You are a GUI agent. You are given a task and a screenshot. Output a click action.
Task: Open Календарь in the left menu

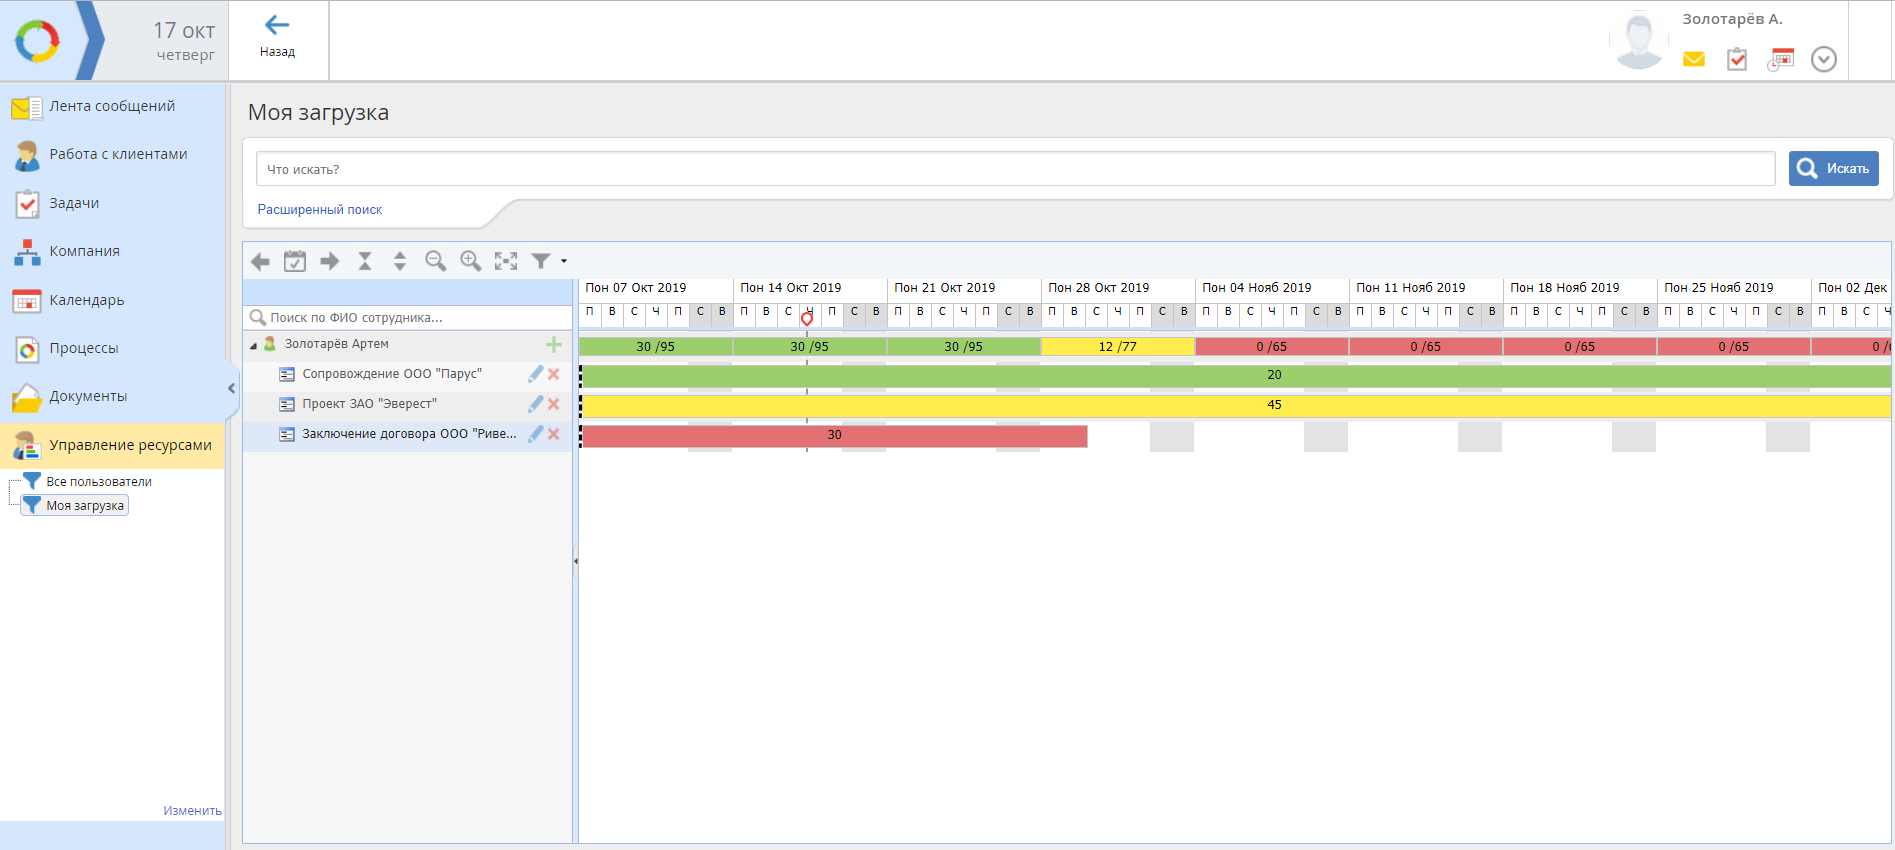pos(86,300)
